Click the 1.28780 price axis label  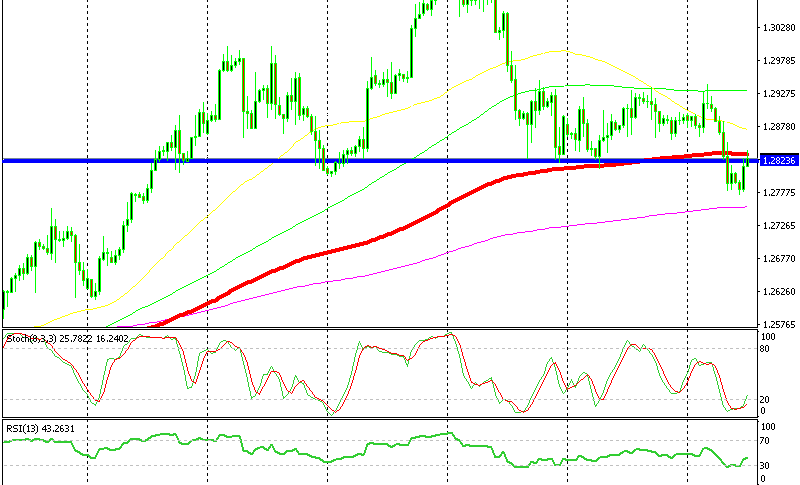point(779,126)
